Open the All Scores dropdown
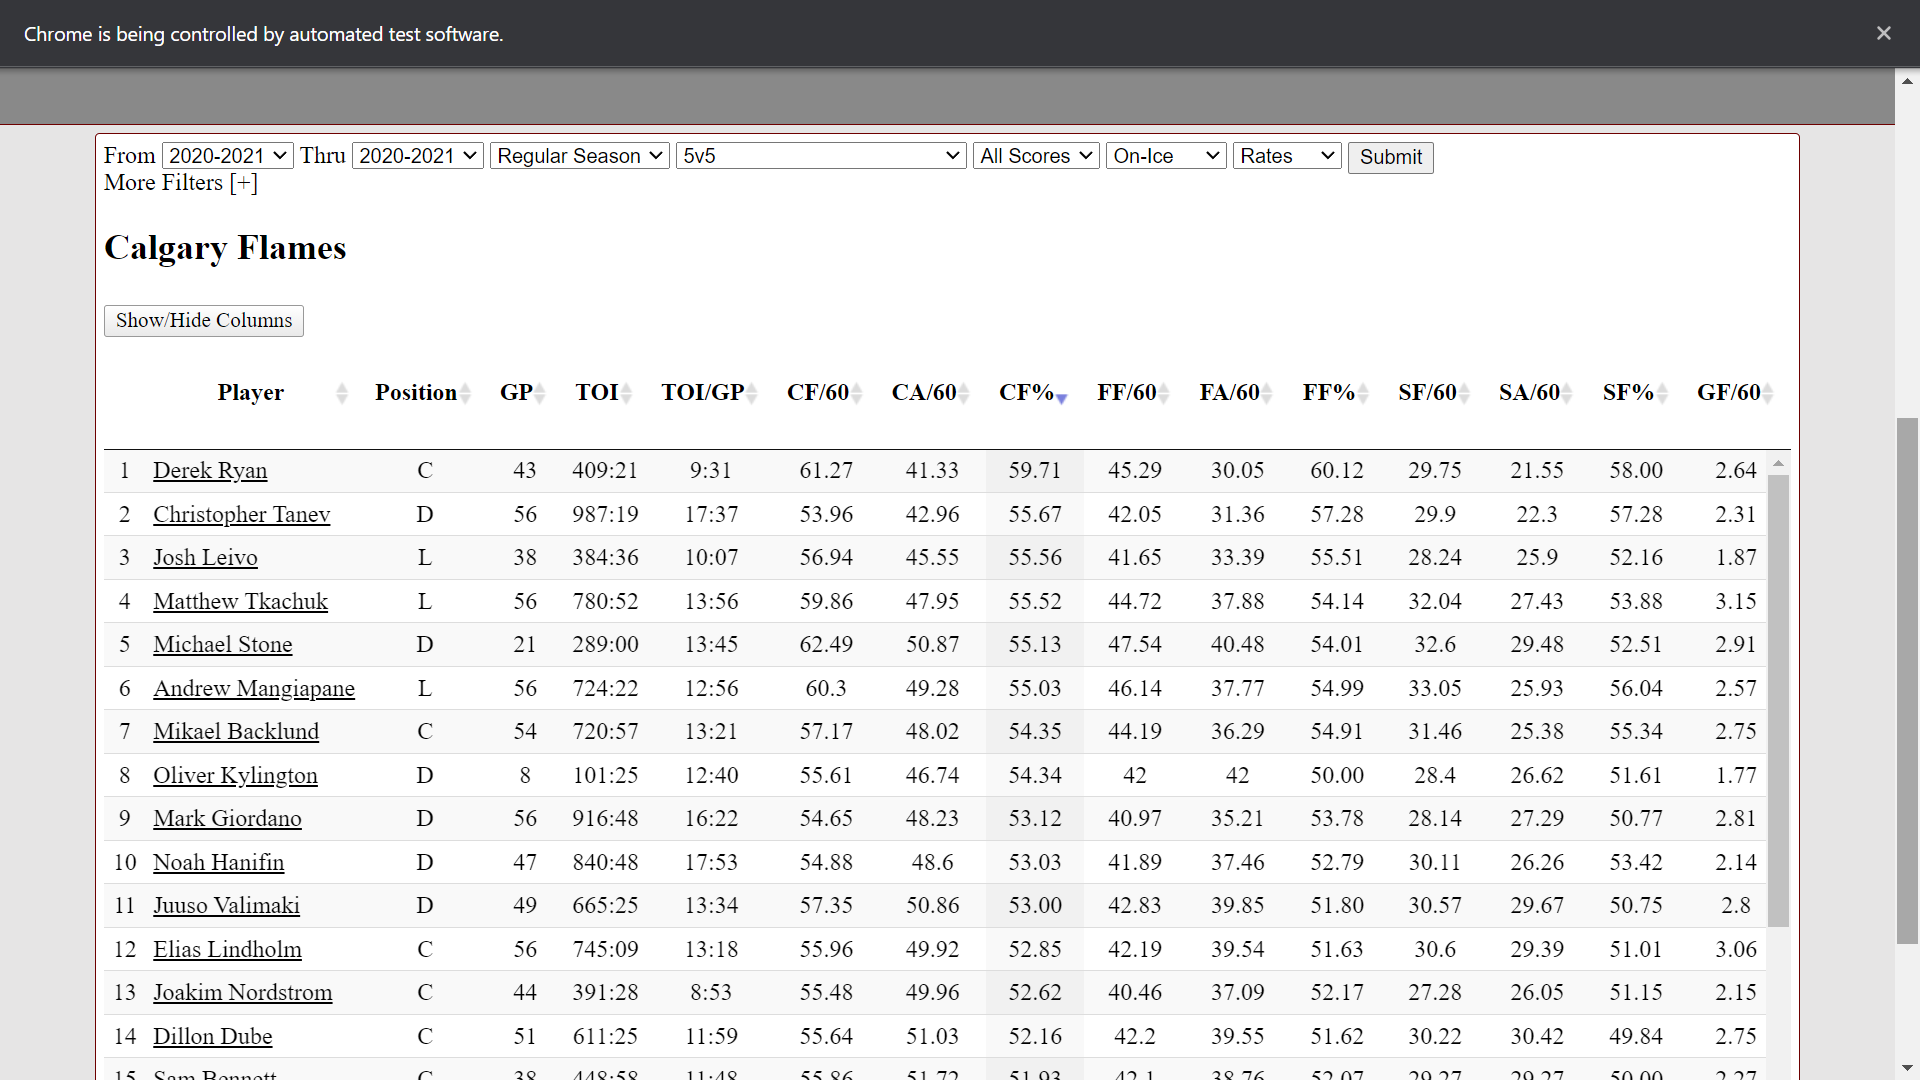The height and width of the screenshot is (1080, 1920). click(1036, 156)
